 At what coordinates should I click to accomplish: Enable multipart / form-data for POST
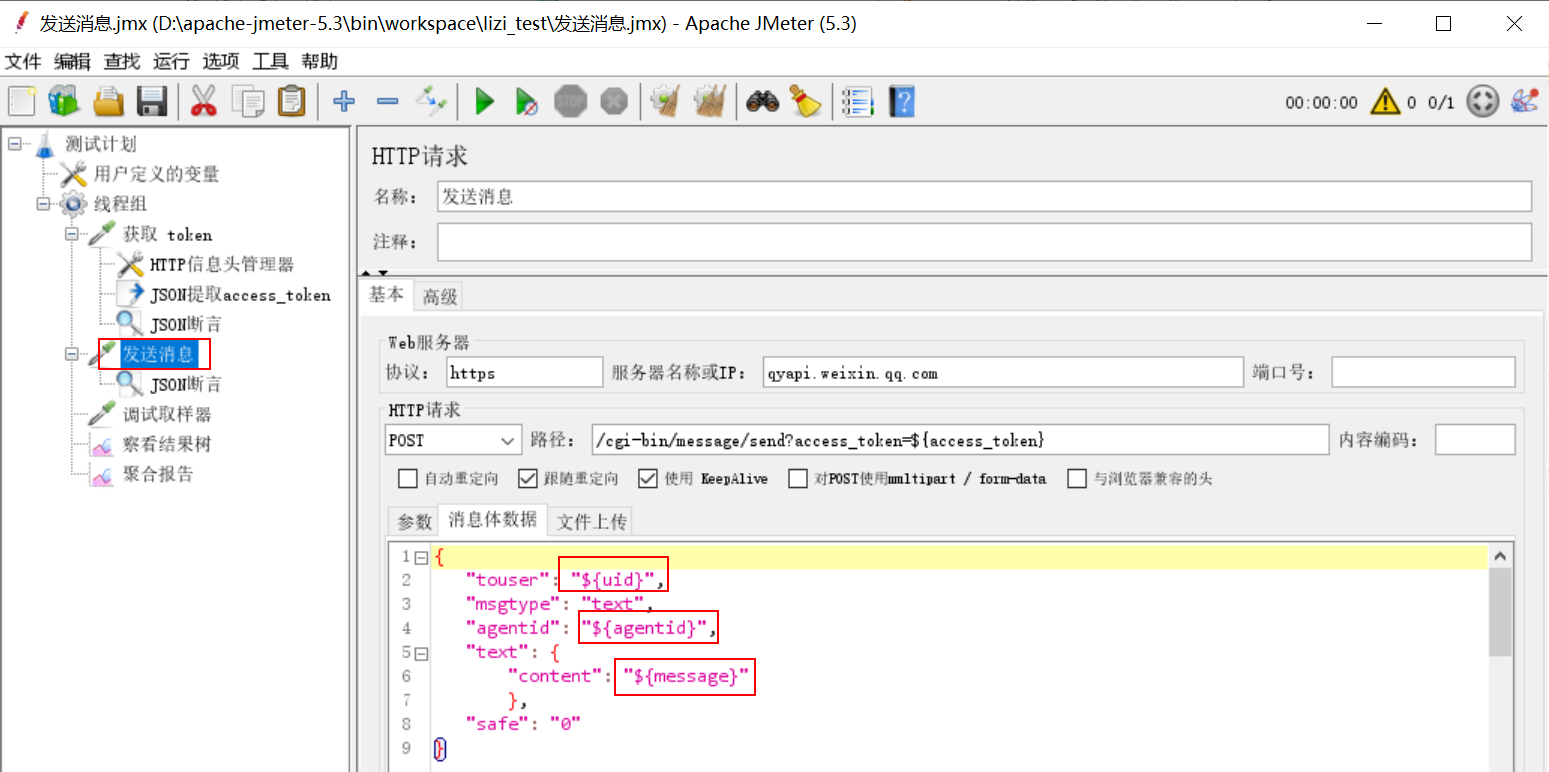coord(797,479)
